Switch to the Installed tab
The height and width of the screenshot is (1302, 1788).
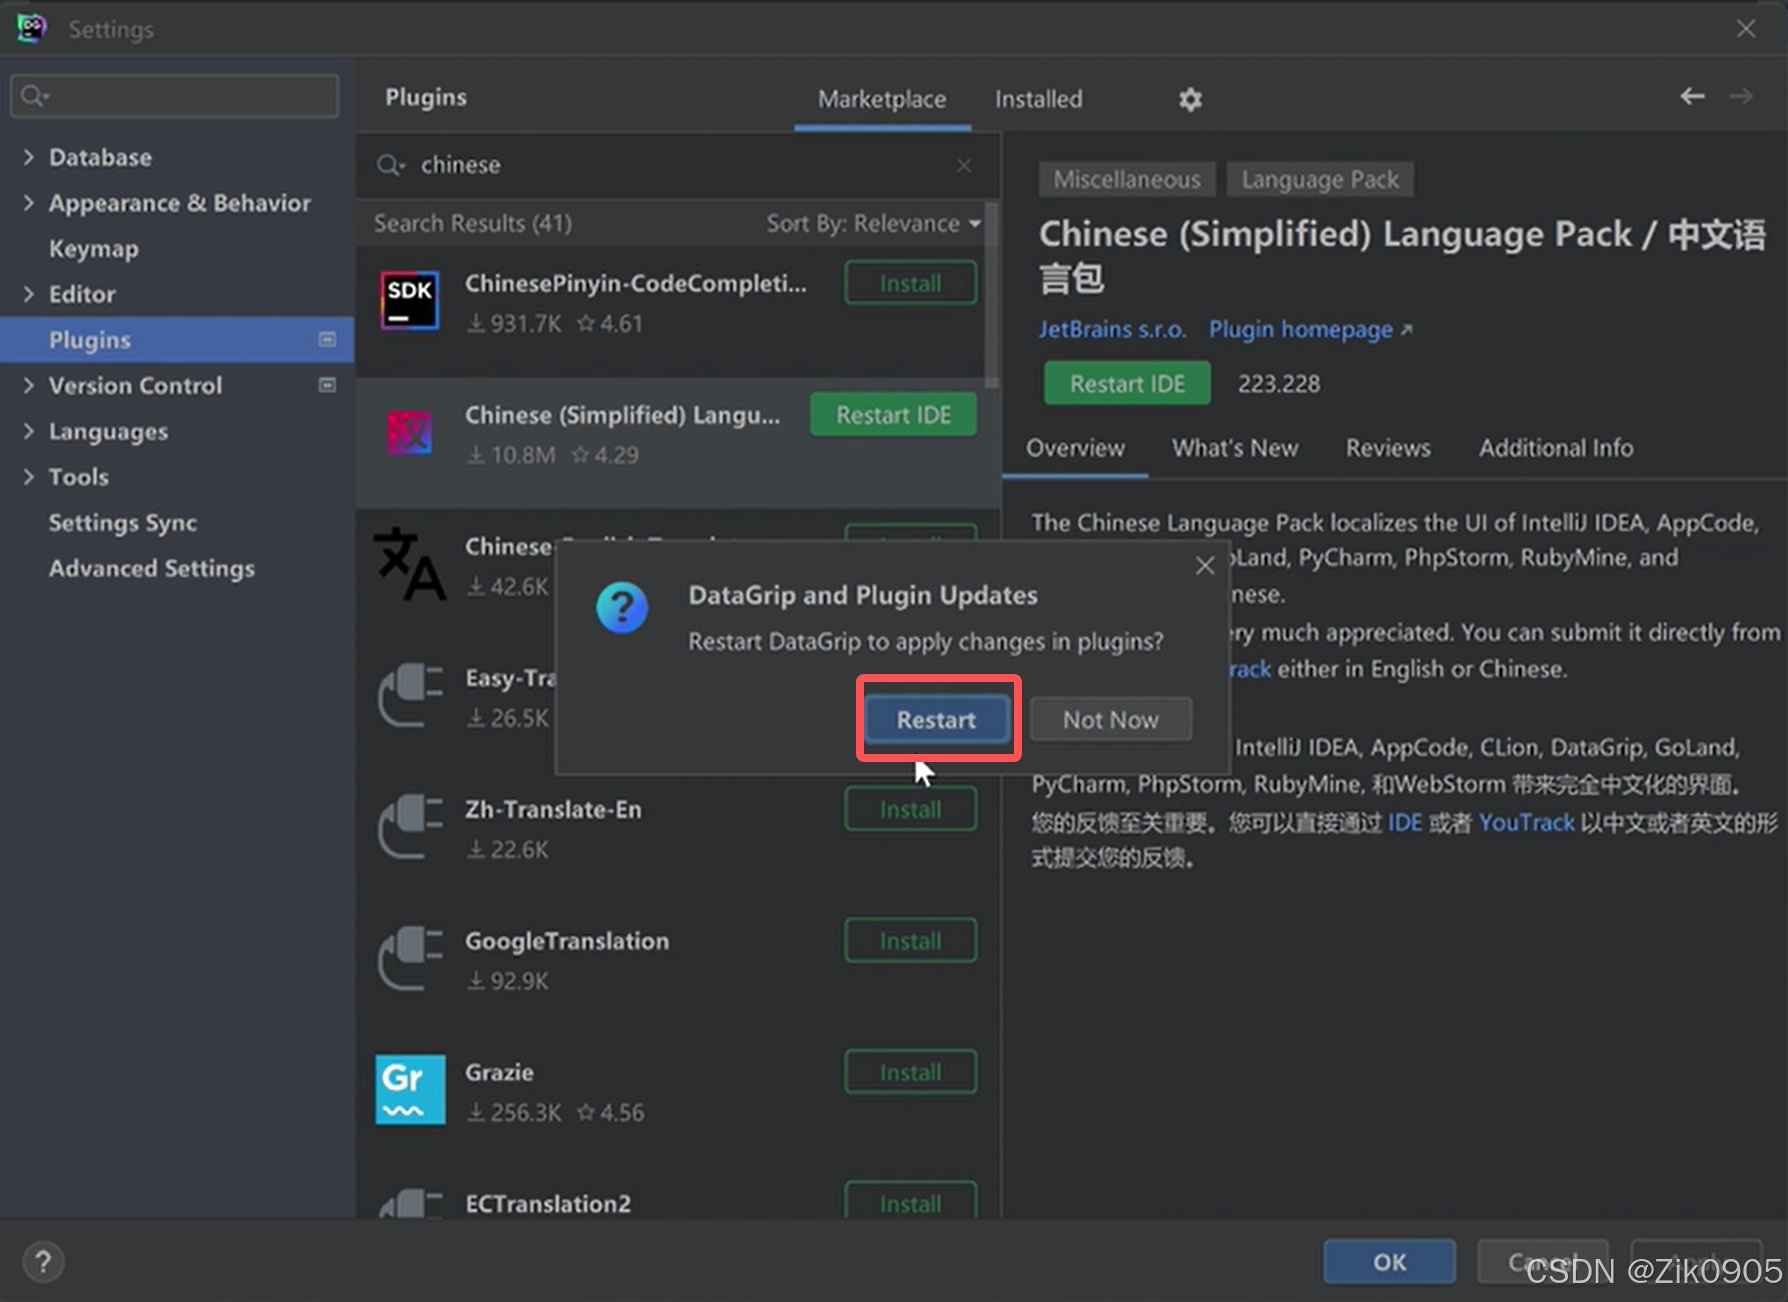(x=1038, y=99)
